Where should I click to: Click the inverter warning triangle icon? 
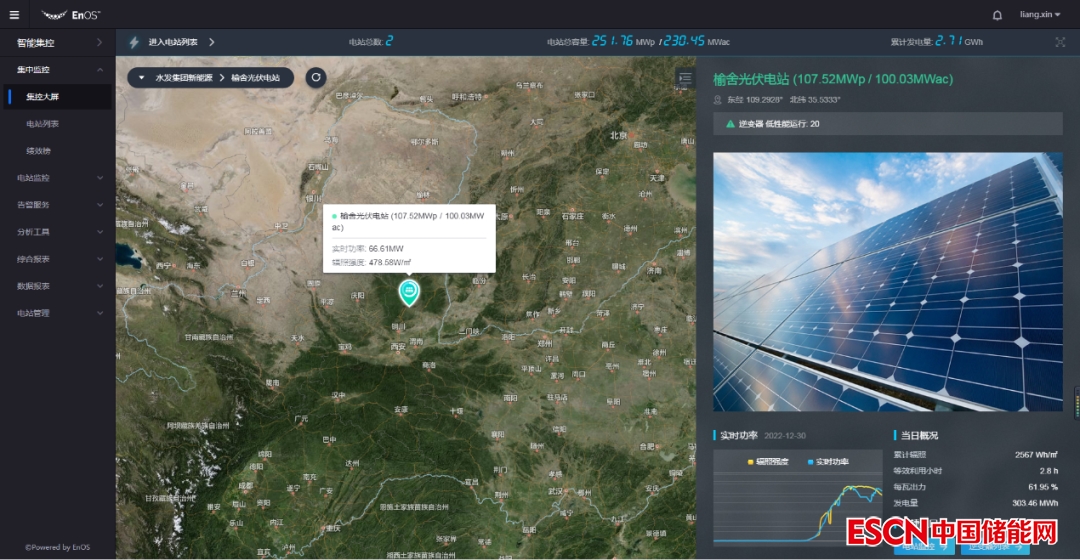[x=730, y=124]
